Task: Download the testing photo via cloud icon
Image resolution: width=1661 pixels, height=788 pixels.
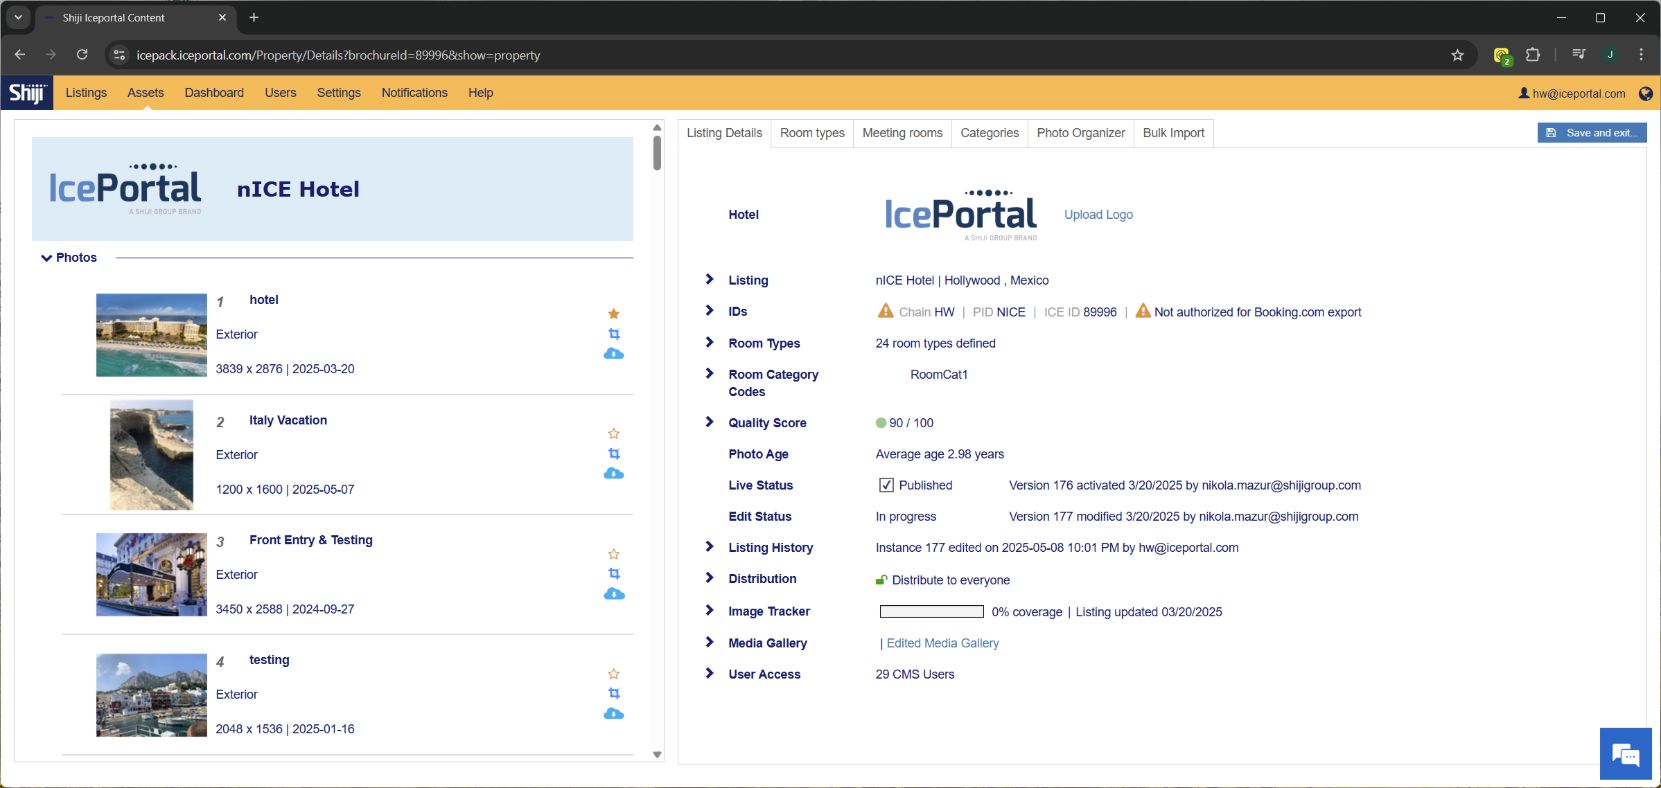Action: (614, 713)
